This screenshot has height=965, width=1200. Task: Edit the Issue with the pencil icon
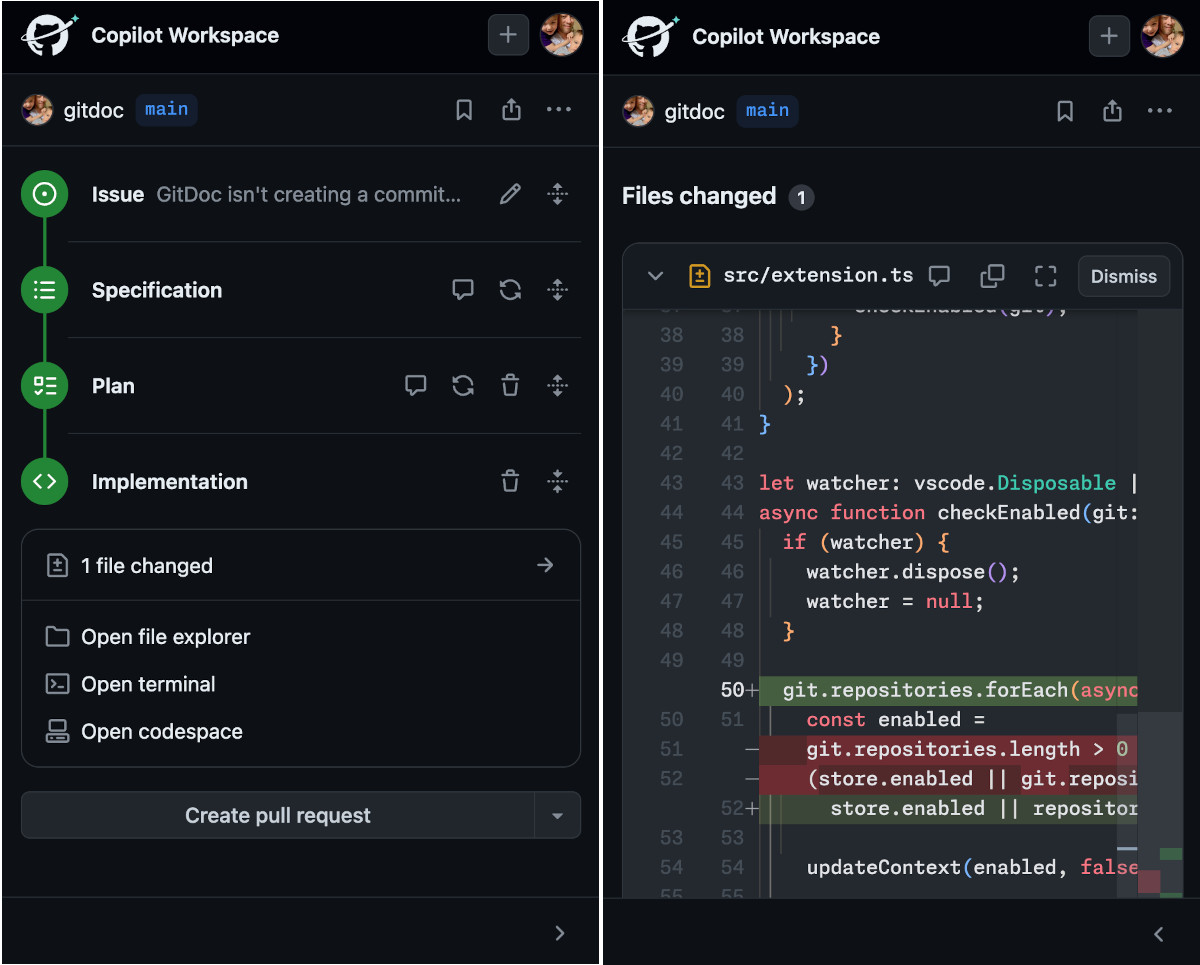coord(510,195)
